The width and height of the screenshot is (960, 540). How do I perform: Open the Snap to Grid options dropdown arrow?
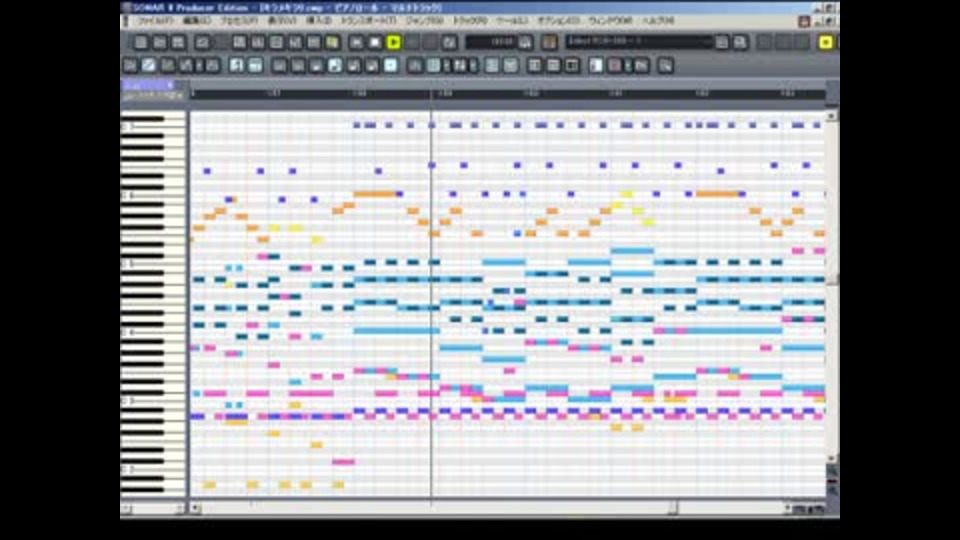[x=446, y=66]
